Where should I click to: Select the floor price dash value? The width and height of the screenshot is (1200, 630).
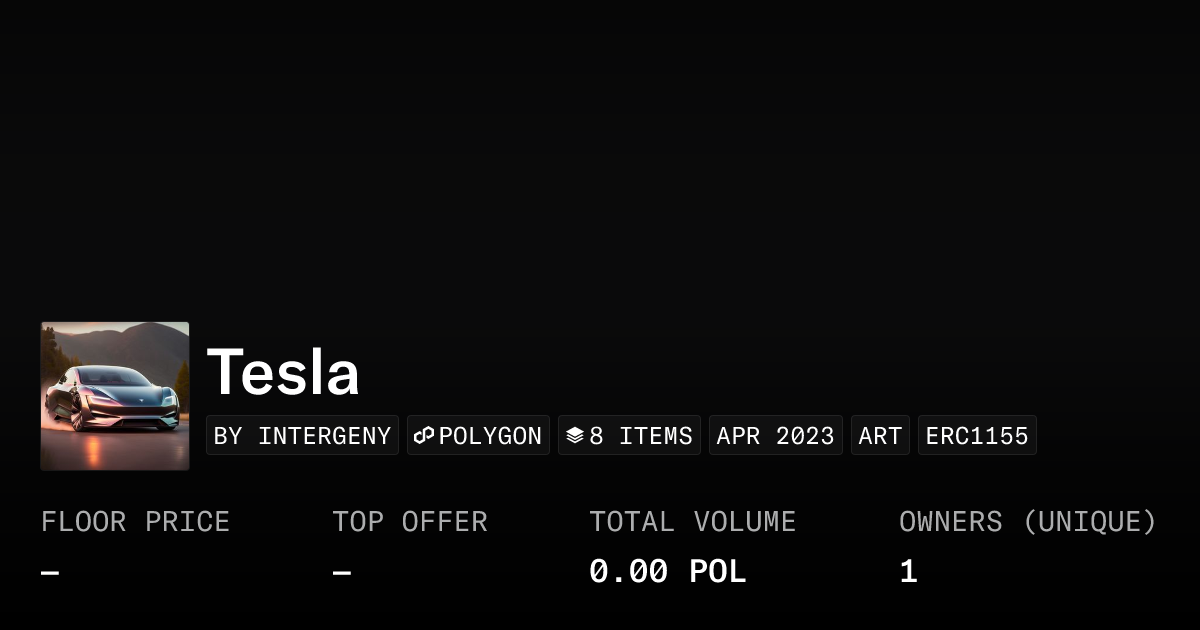click(x=50, y=573)
